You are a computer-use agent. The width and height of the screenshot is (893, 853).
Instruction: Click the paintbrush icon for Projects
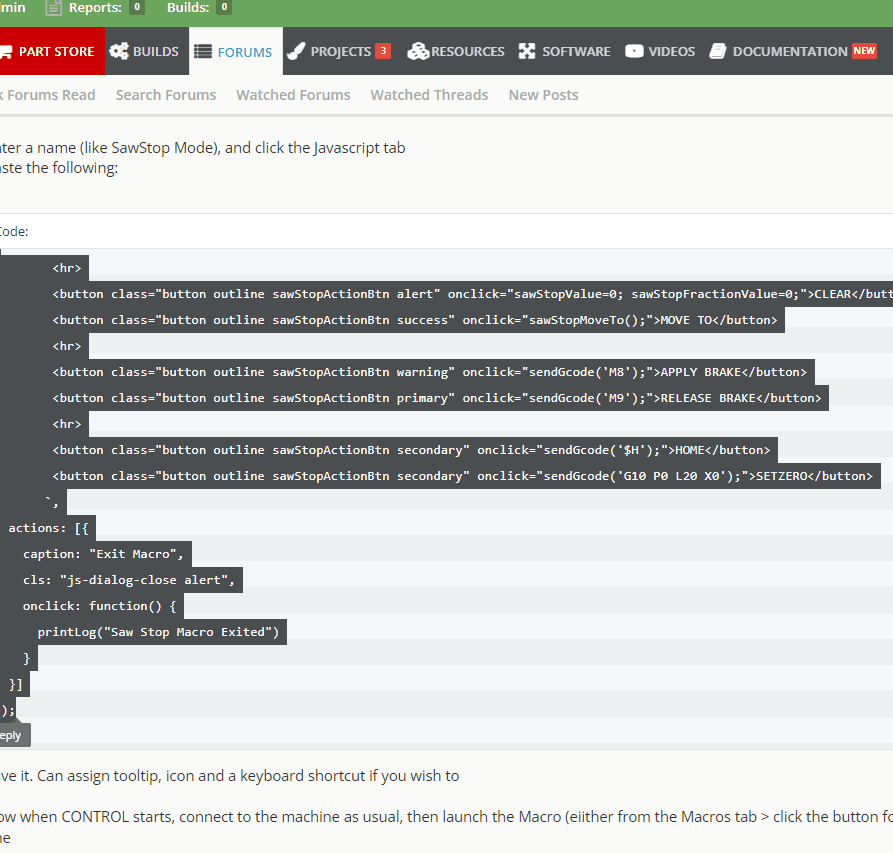(x=296, y=51)
